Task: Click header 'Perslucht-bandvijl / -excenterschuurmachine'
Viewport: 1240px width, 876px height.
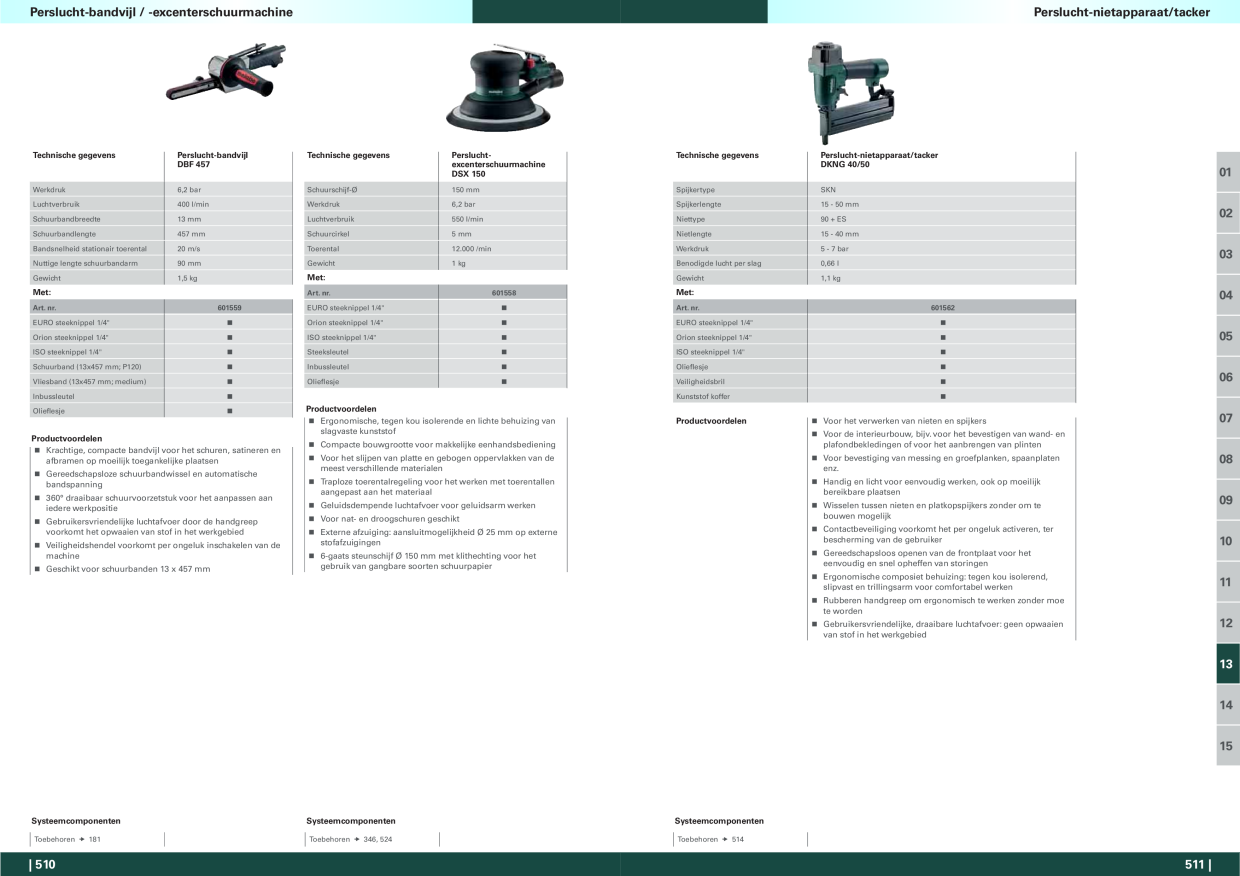Action: click(162, 12)
